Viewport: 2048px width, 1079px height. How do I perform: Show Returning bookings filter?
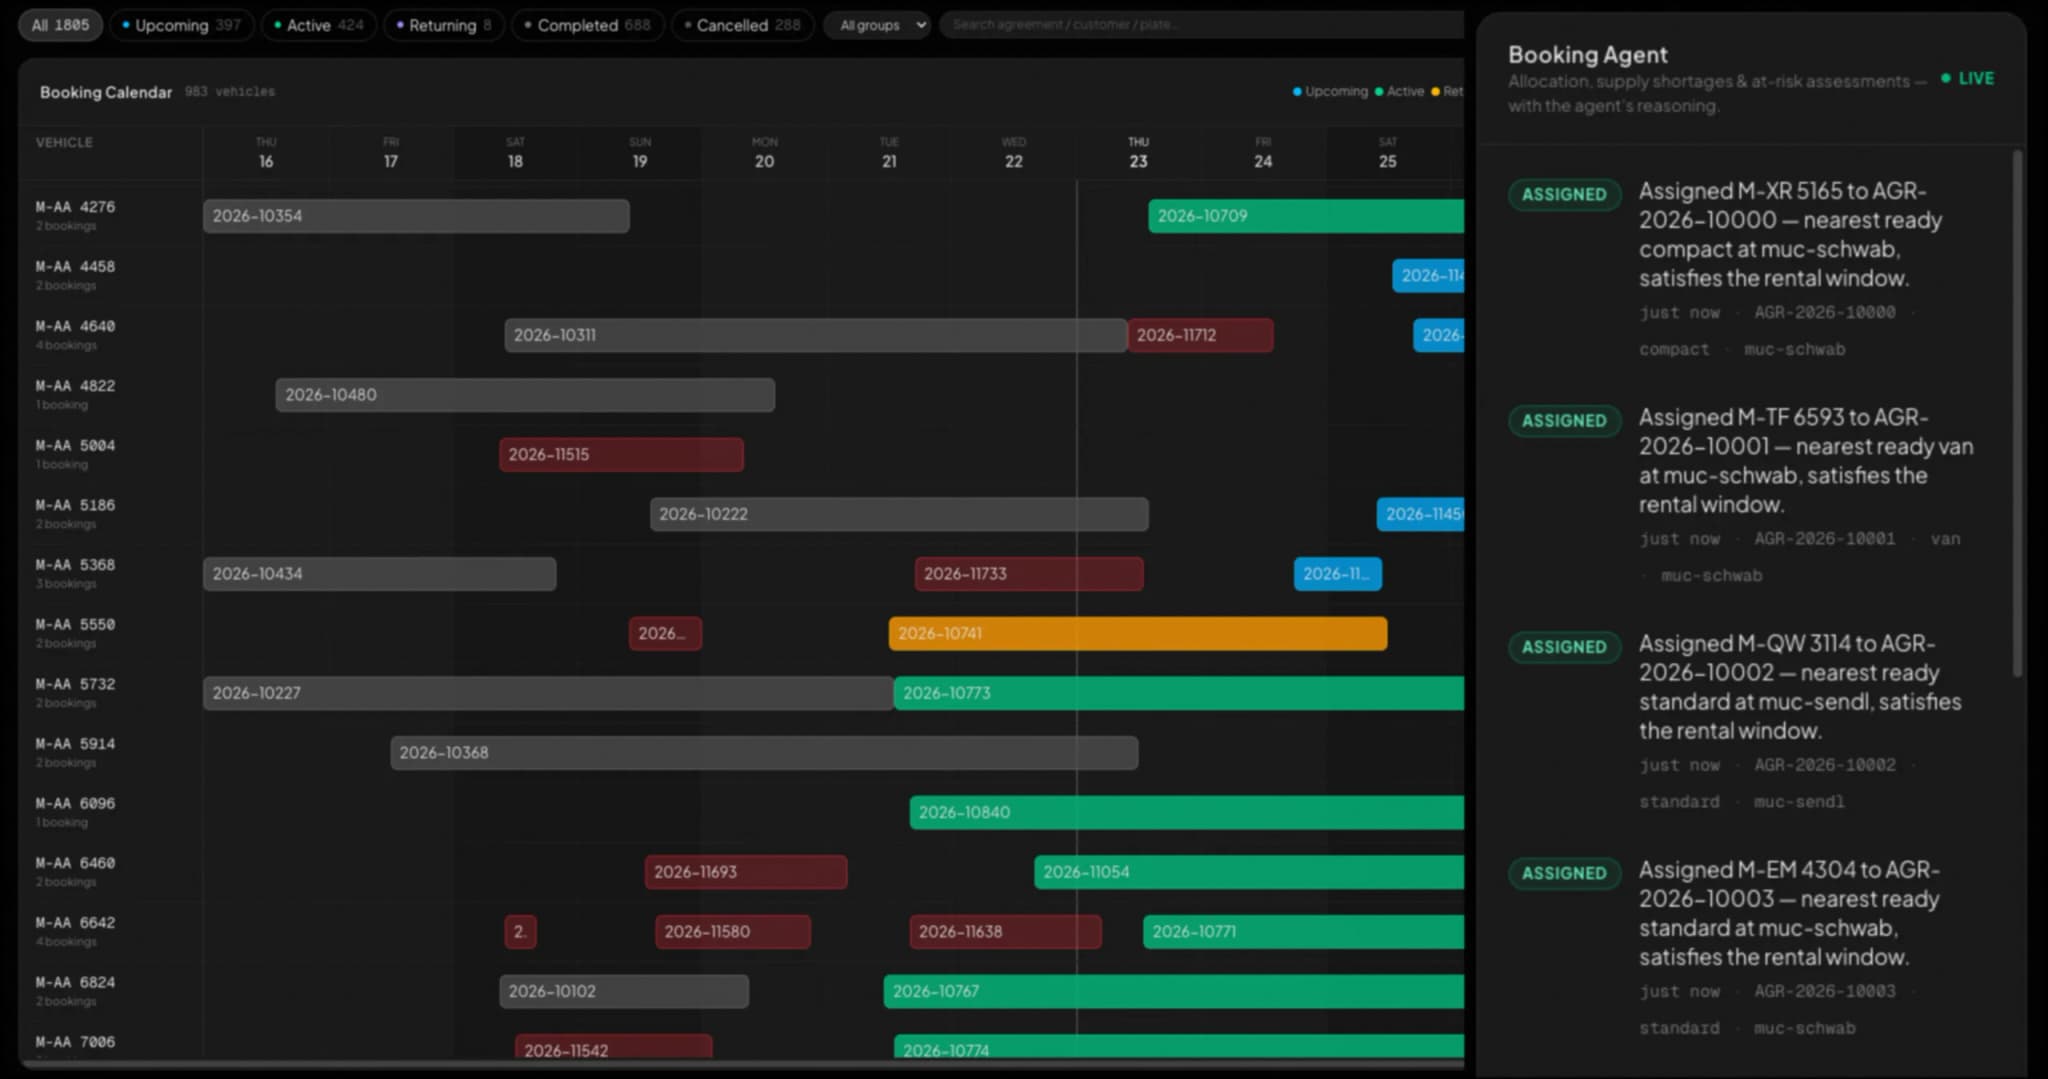pos(443,25)
